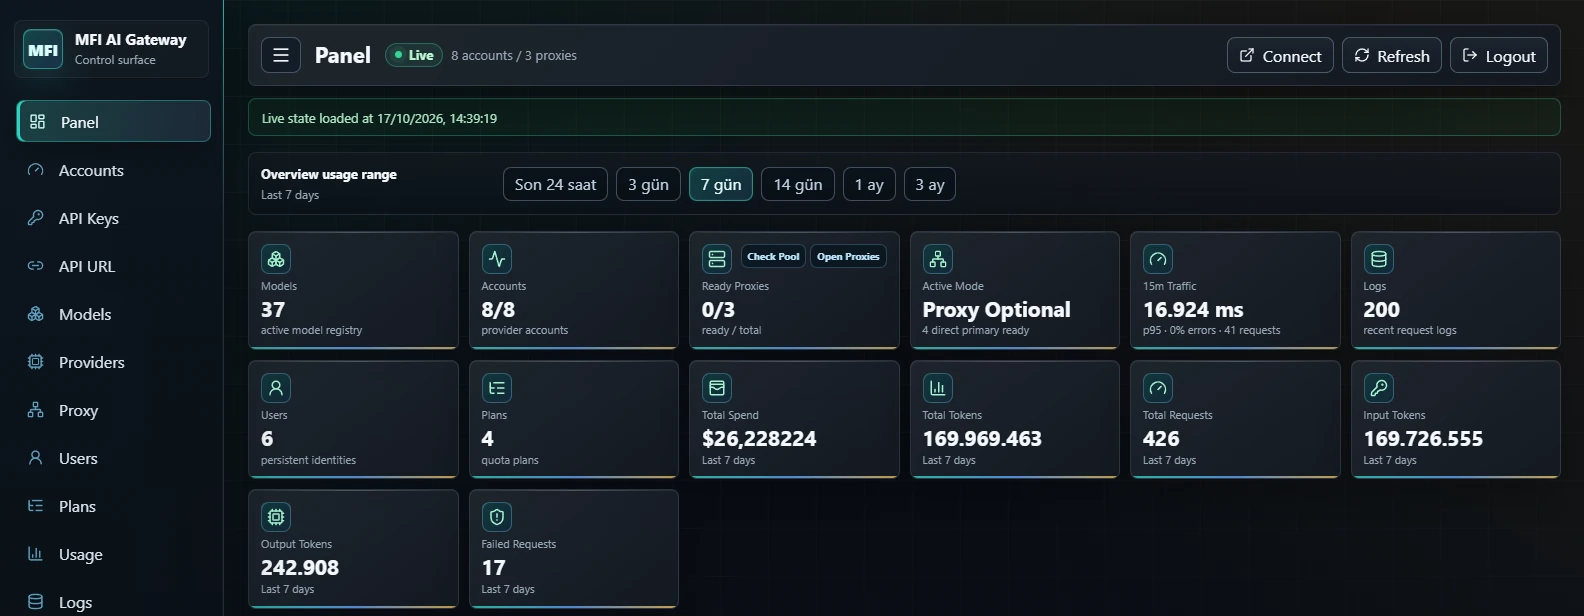Click the Check Pool button
This screenshot has width=1584, height=616.
773,257
